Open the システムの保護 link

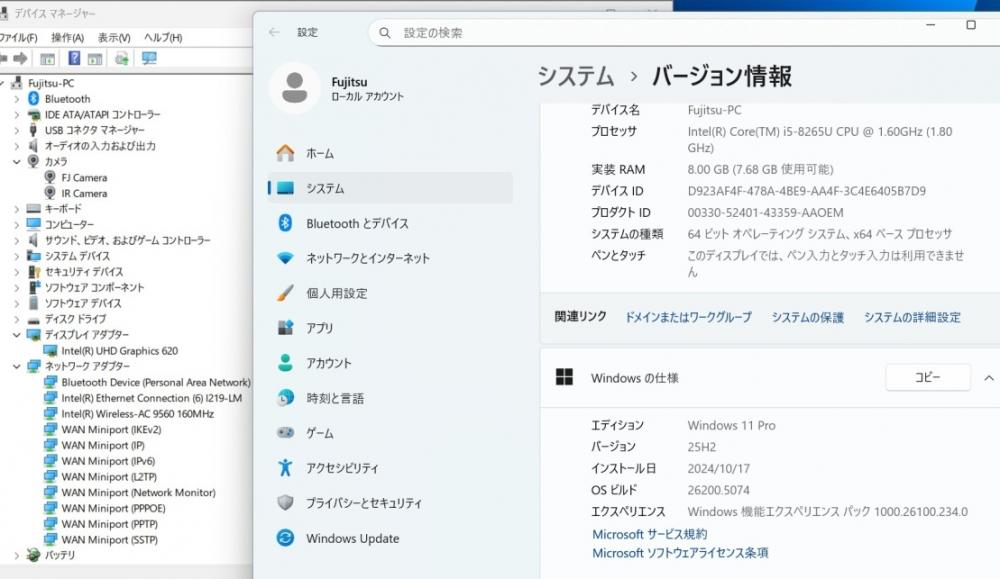click(x=807, y=317)
